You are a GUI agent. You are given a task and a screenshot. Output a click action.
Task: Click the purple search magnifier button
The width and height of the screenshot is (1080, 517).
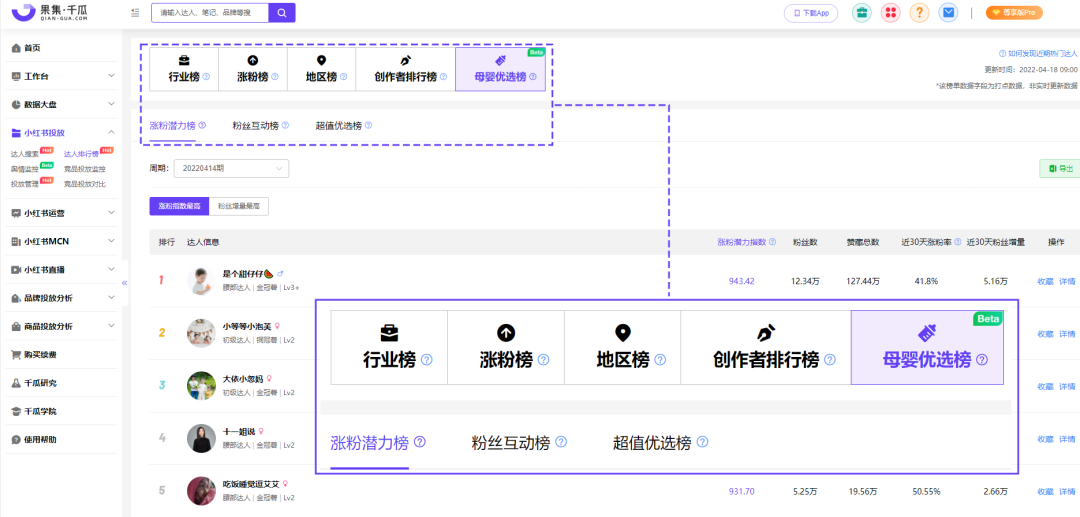(282, 12)
